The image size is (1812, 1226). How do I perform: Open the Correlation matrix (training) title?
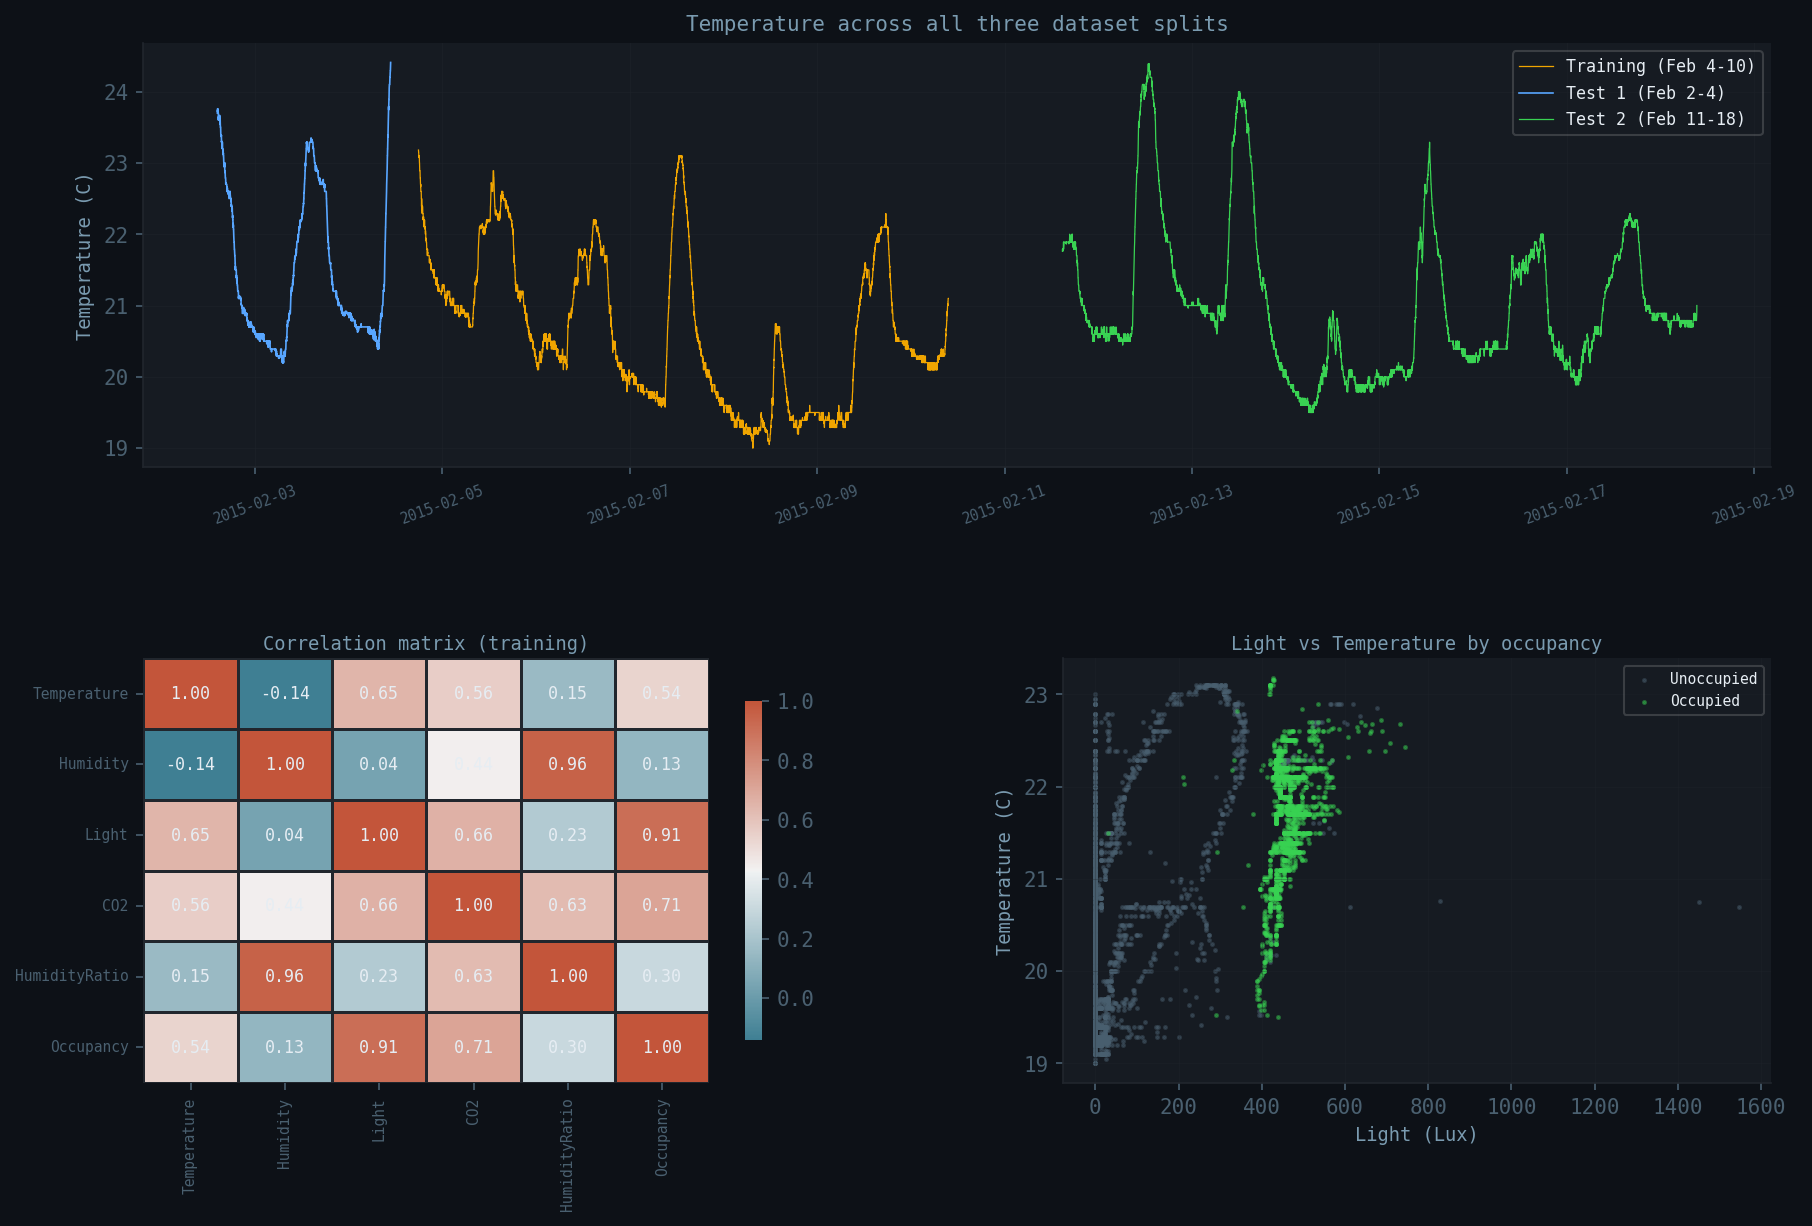[426, 643]
